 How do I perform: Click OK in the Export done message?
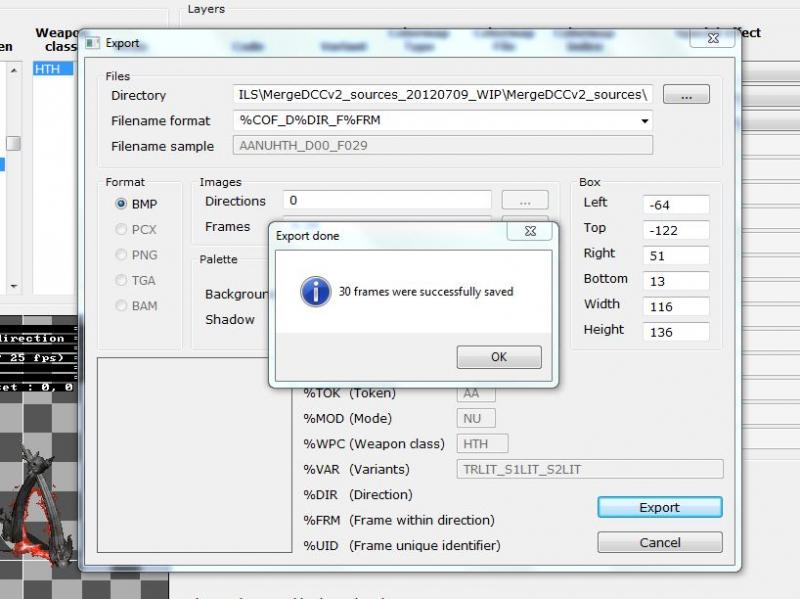pyautogui.click(x=499, y=357)
